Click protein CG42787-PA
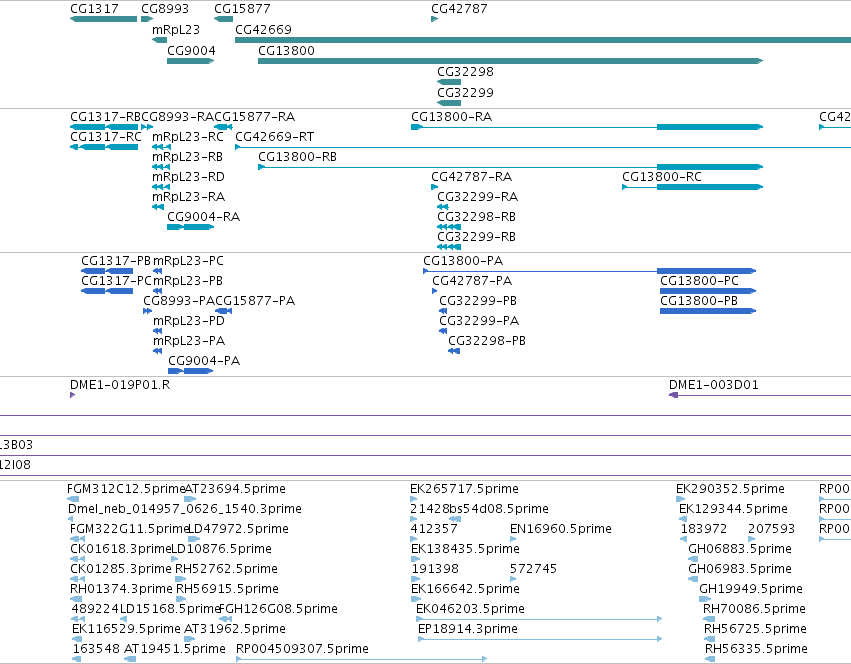This screenshot has width=851, height=664. [472, 281]
